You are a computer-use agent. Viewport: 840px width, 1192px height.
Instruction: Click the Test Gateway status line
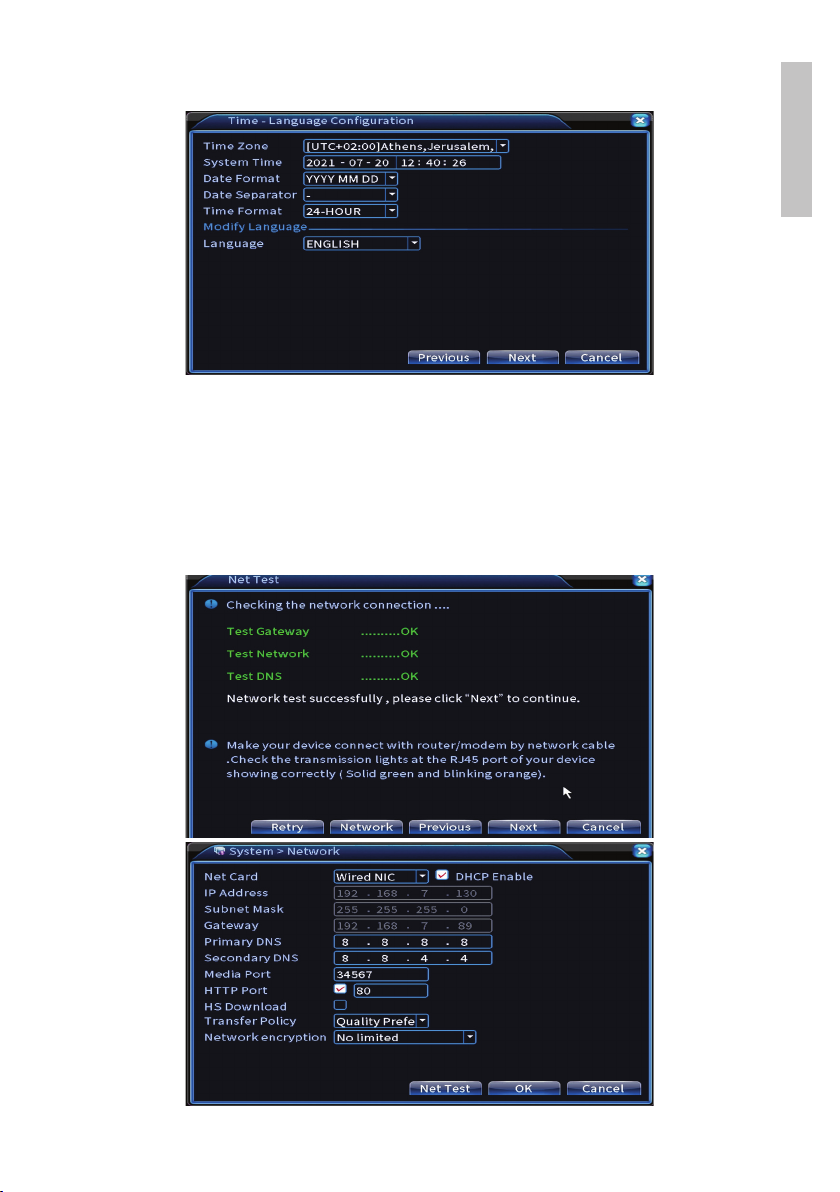(x=322, y=632)
